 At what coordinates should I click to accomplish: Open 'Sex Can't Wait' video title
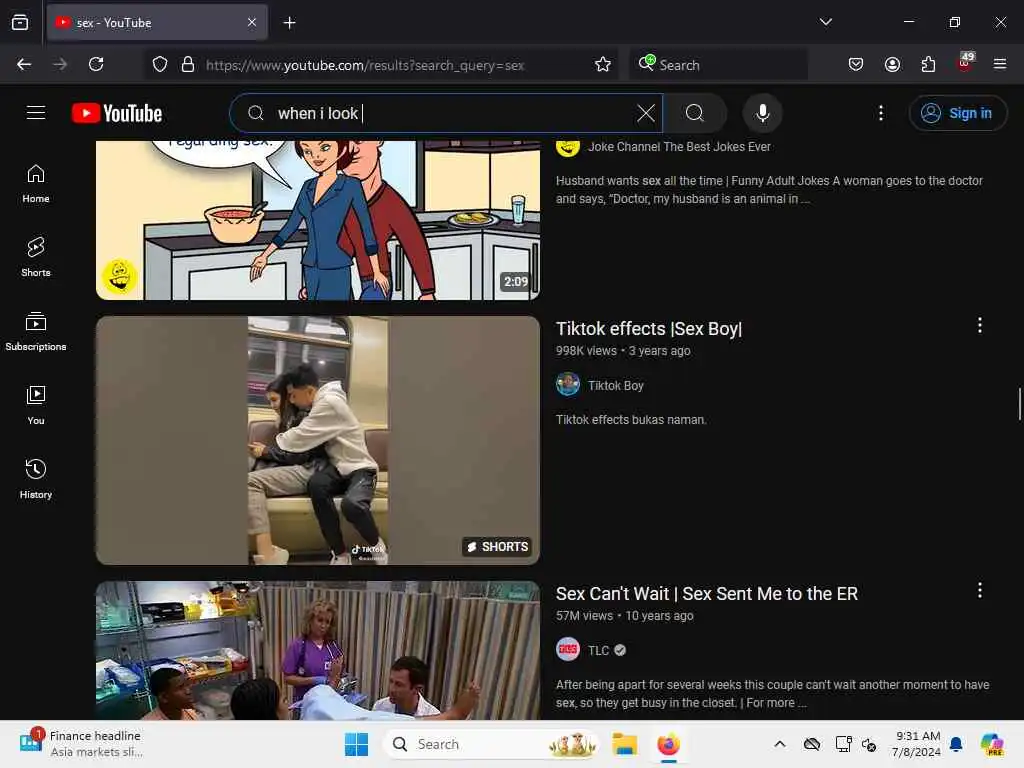[x=707, y=594]
